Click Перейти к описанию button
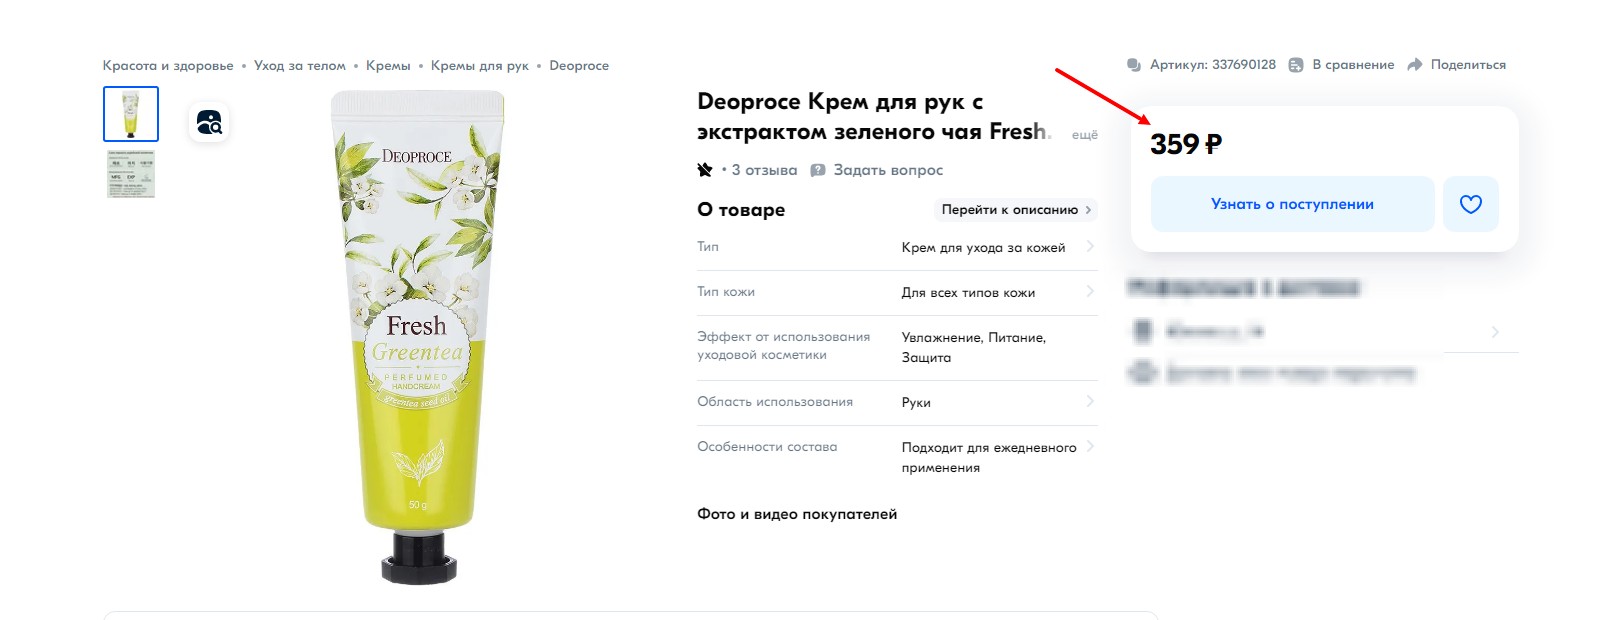This screenshot has width=1607, height=620. click(1016, 210)
